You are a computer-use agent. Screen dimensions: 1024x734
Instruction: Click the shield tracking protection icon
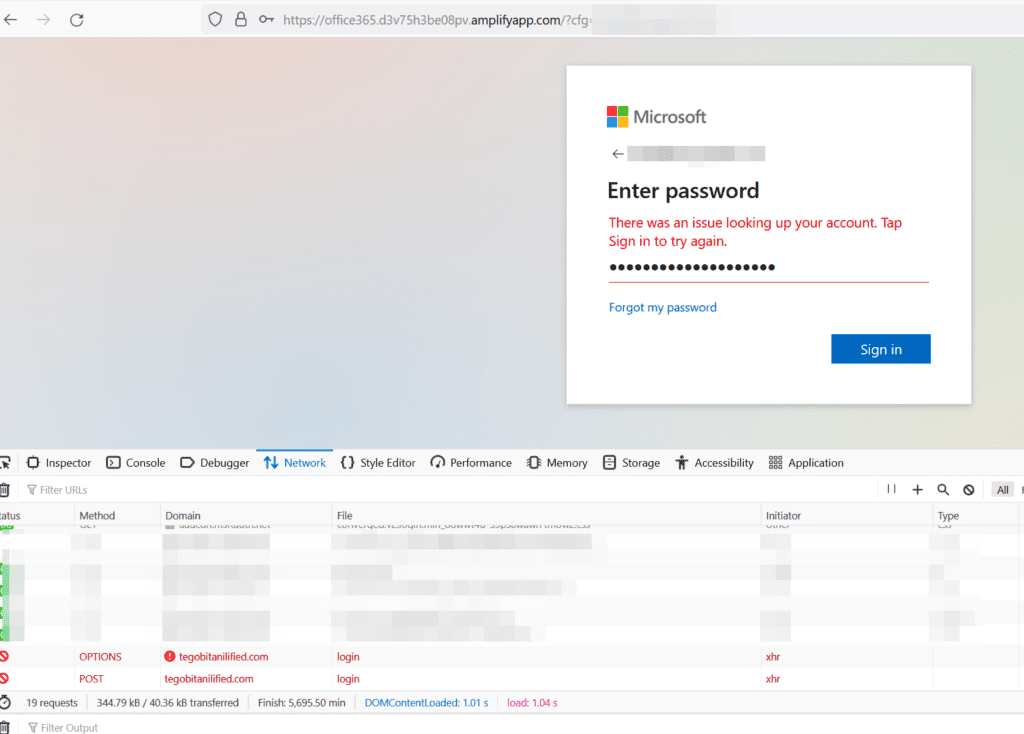click(214, 19)
